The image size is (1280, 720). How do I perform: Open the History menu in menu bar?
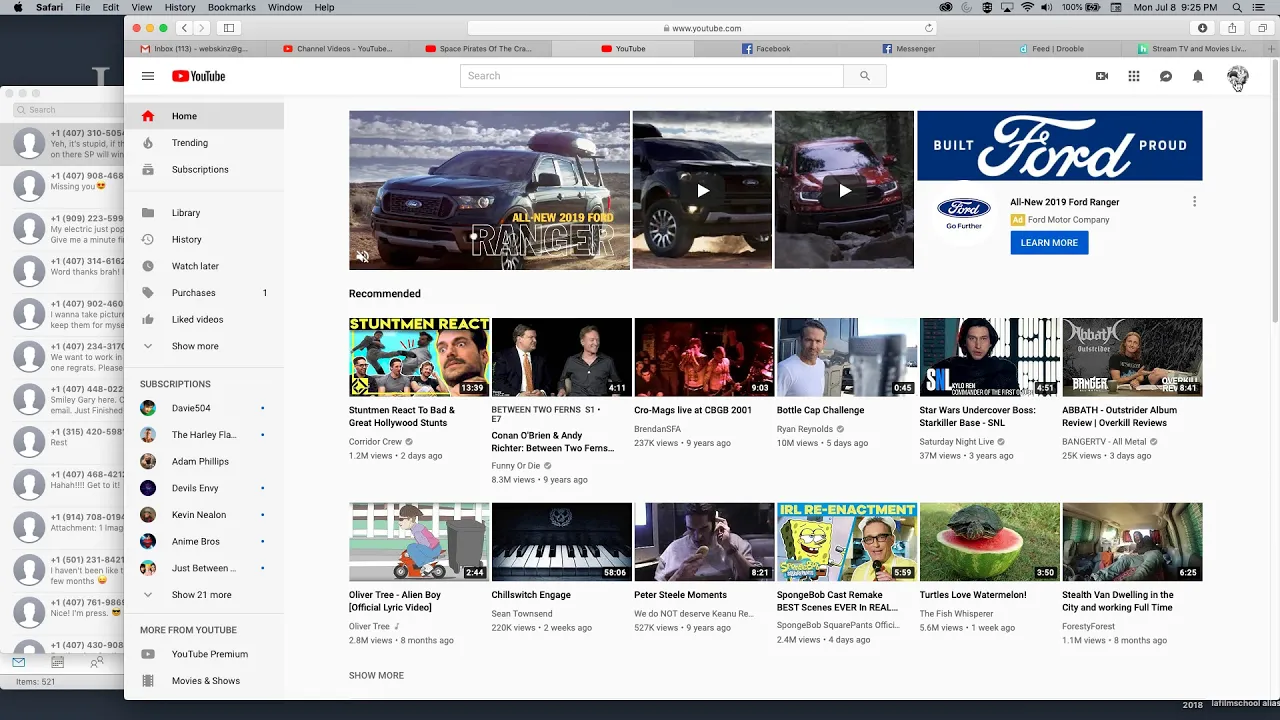click(x=180, y=7)
